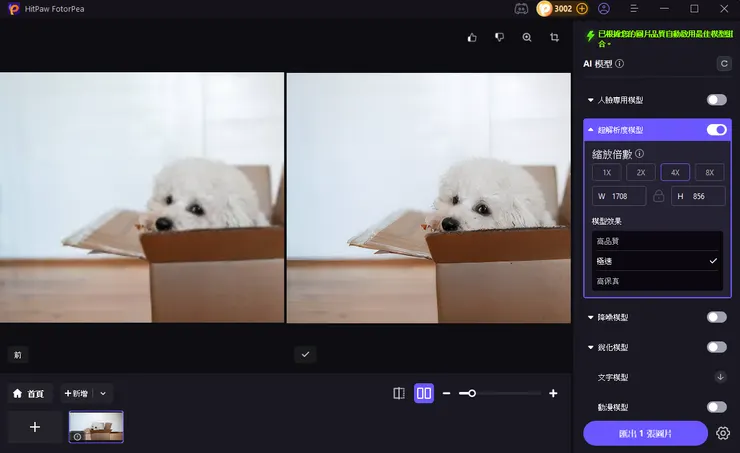Click the add coins plus icon
This screenshot has width=740, height=453.
click(x=582, y=8)
